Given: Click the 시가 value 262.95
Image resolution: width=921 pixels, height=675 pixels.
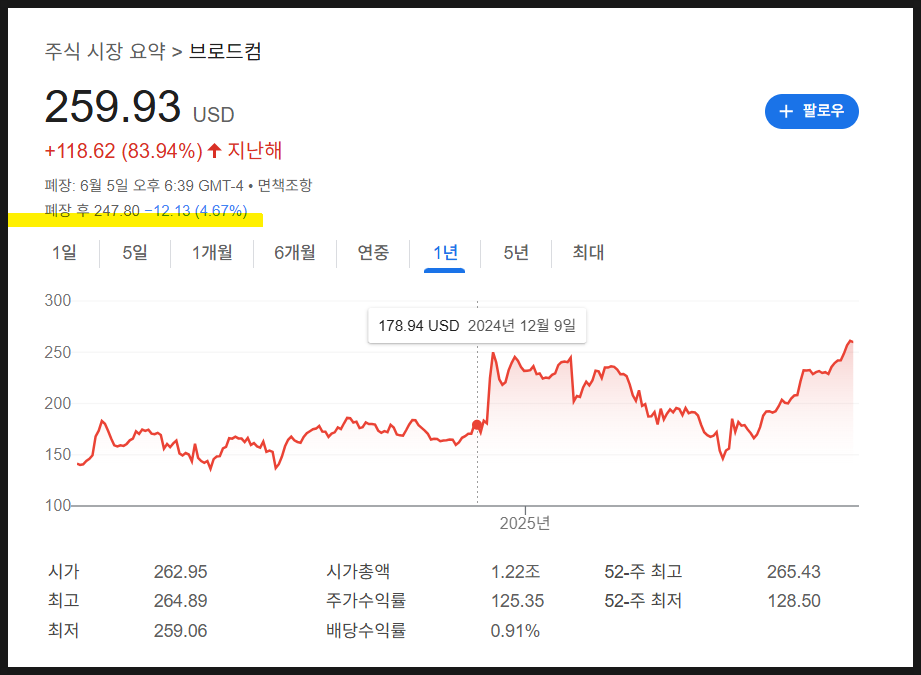Looking at the screenshot, I should click(180, 572).
